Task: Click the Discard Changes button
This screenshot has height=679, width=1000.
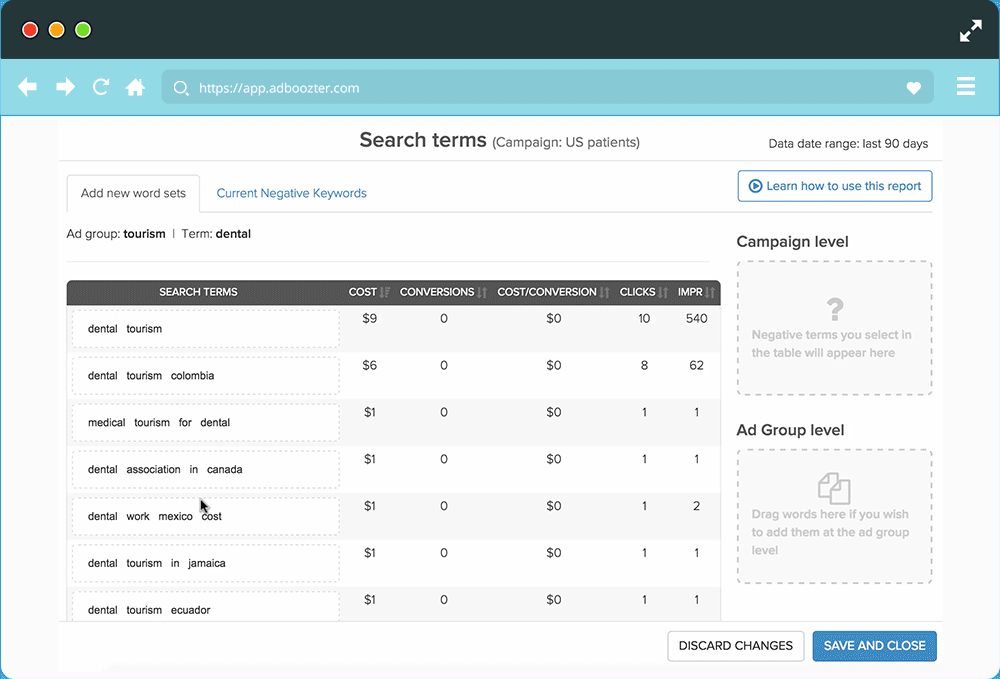Action: [x=735, y=646]
